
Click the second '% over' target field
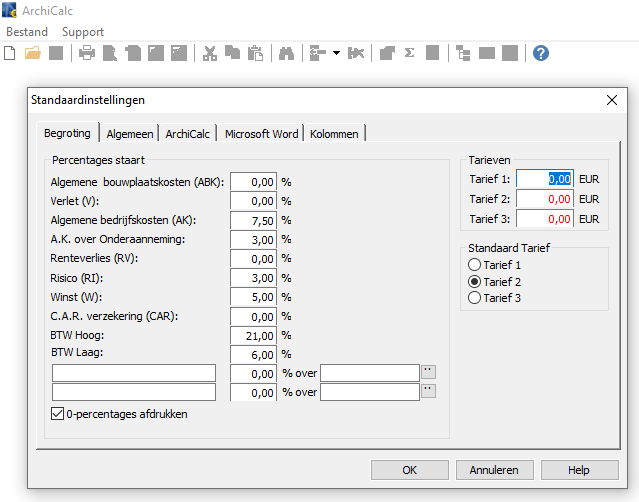(370, 392)
